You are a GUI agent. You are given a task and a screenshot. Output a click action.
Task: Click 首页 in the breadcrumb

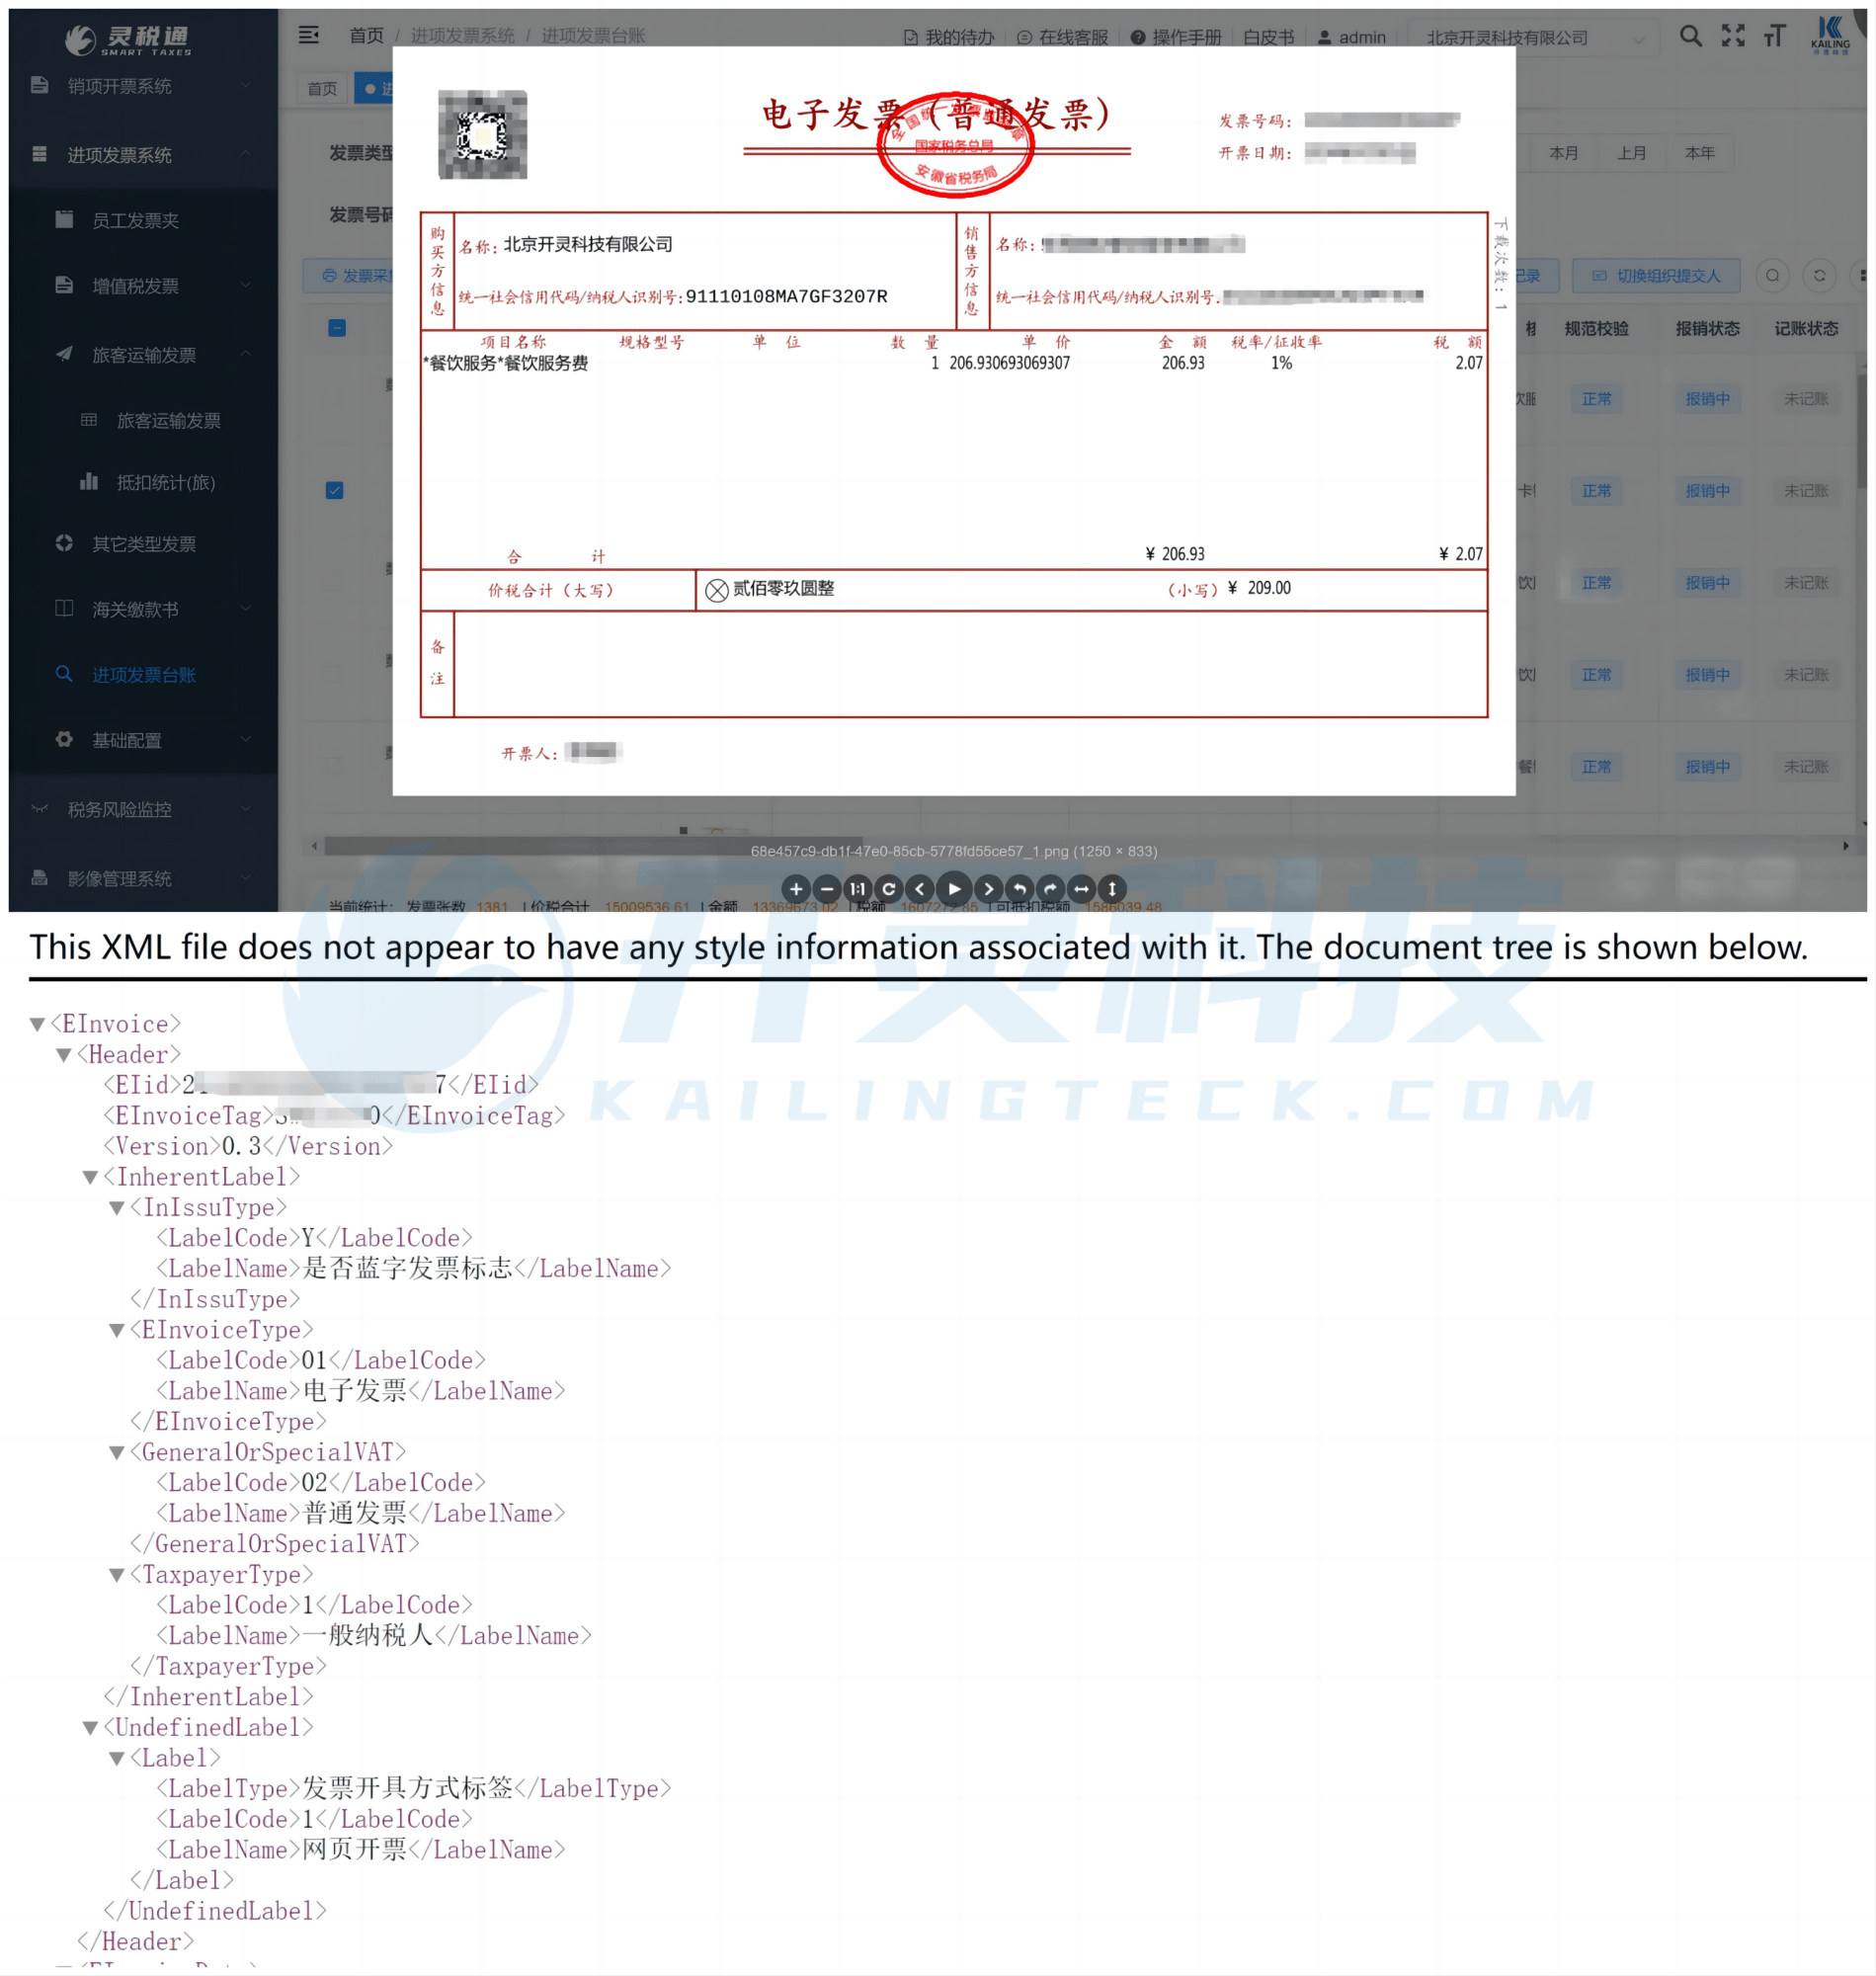[x=366, y=35]
